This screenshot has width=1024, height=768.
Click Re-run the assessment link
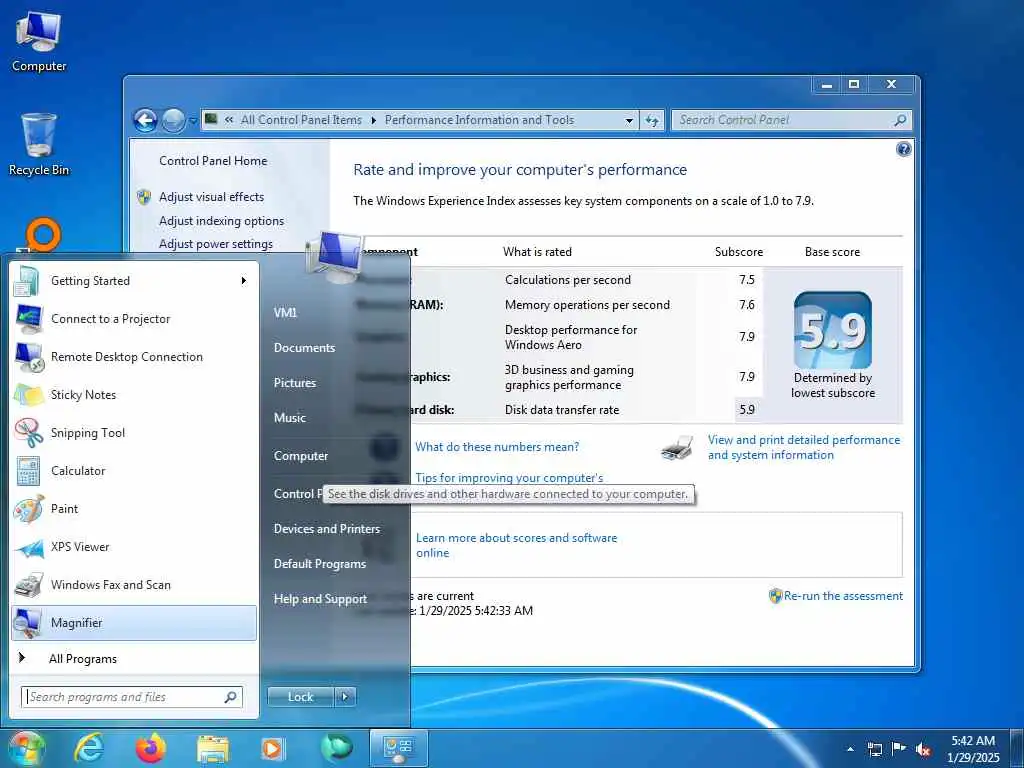pos(843,596)
